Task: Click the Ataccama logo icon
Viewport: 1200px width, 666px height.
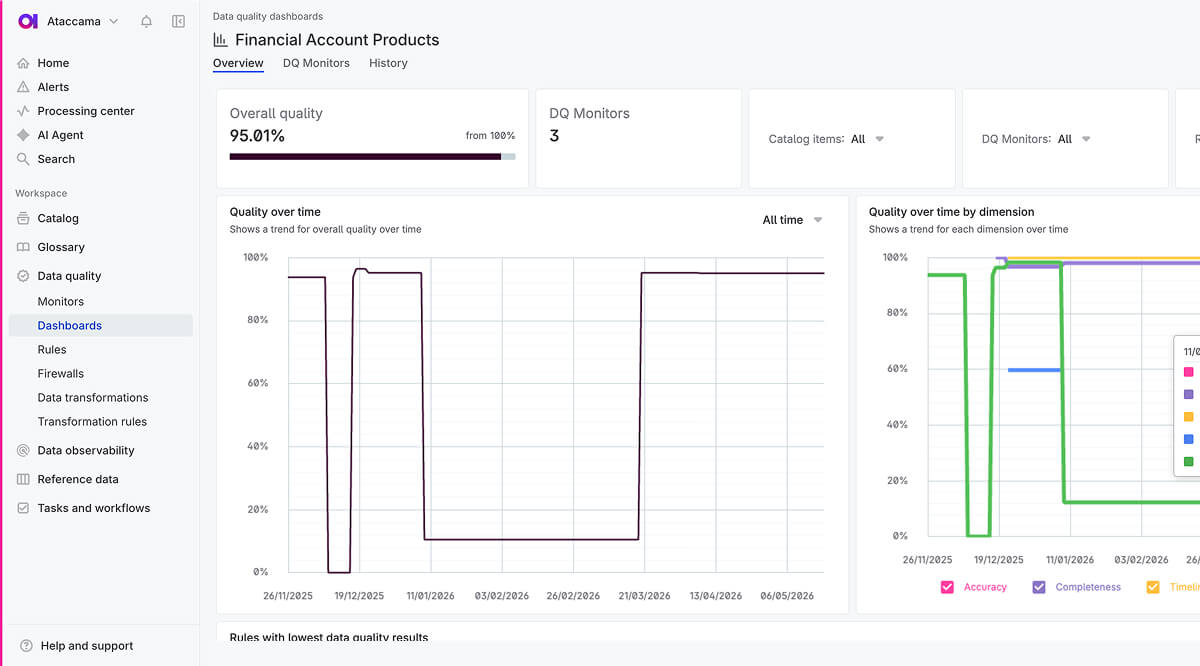Action: click(28, 21)
